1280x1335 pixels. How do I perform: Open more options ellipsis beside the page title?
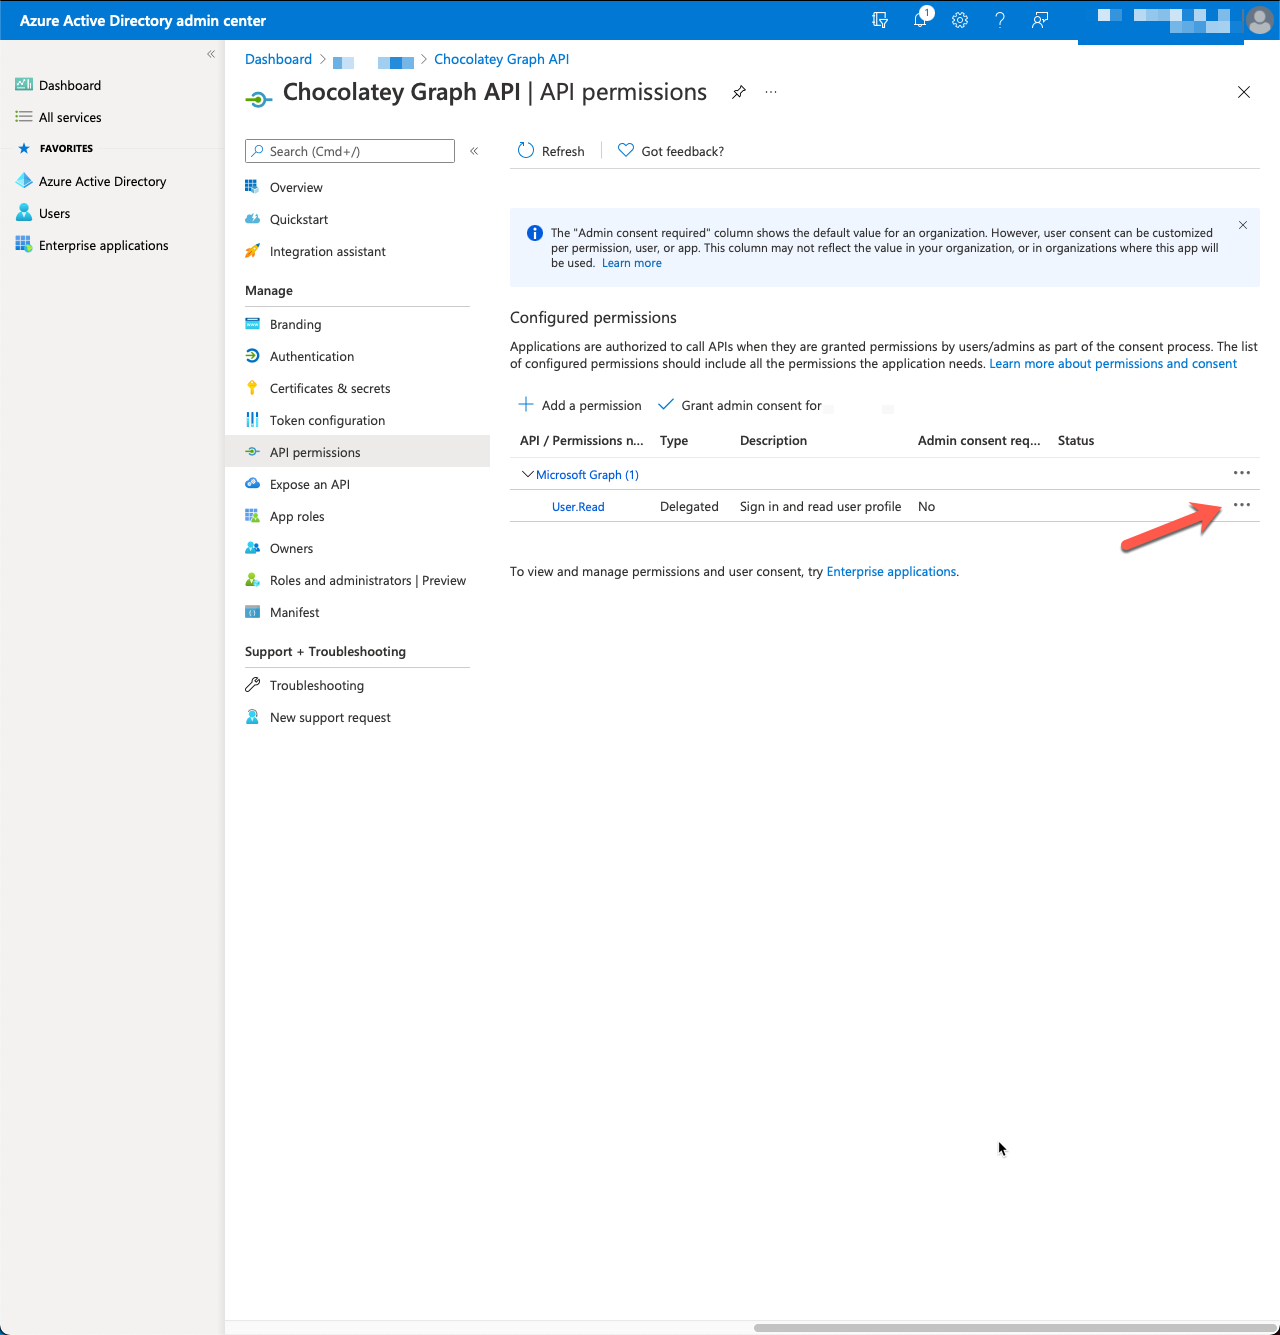click(x=771, y=92)
